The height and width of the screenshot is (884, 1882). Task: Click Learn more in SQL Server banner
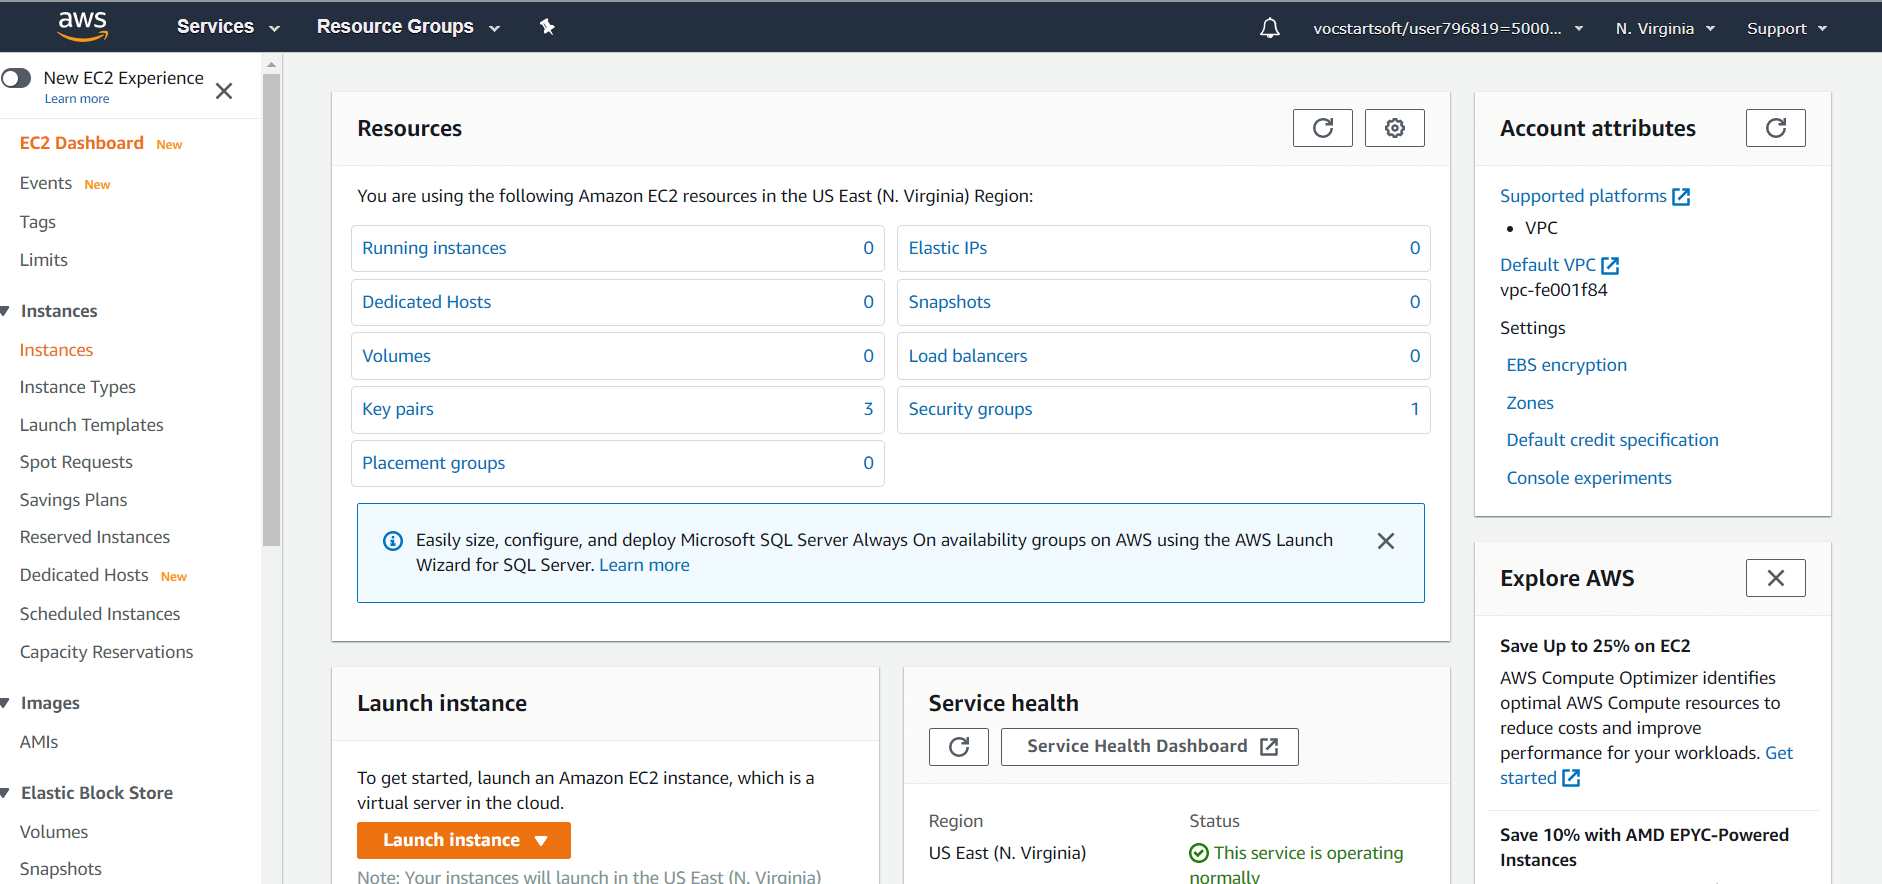coord(644,565)
